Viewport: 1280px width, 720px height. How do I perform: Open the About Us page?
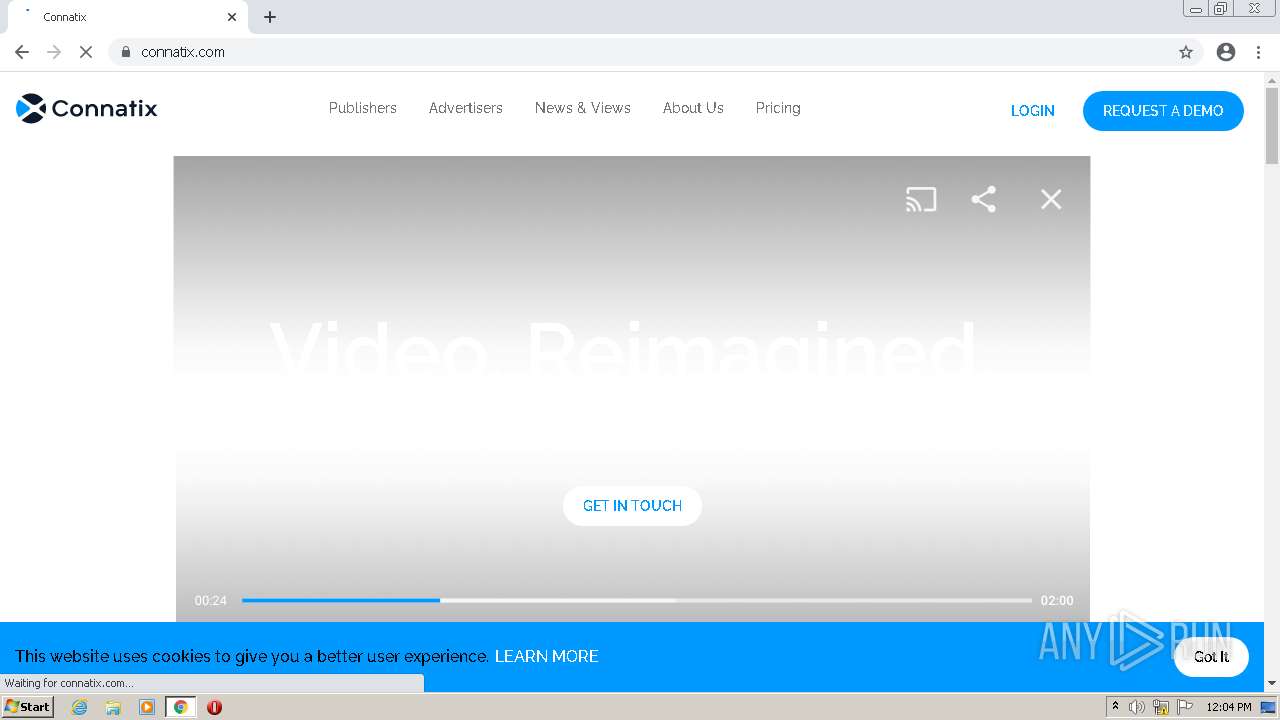coord(693,108)
